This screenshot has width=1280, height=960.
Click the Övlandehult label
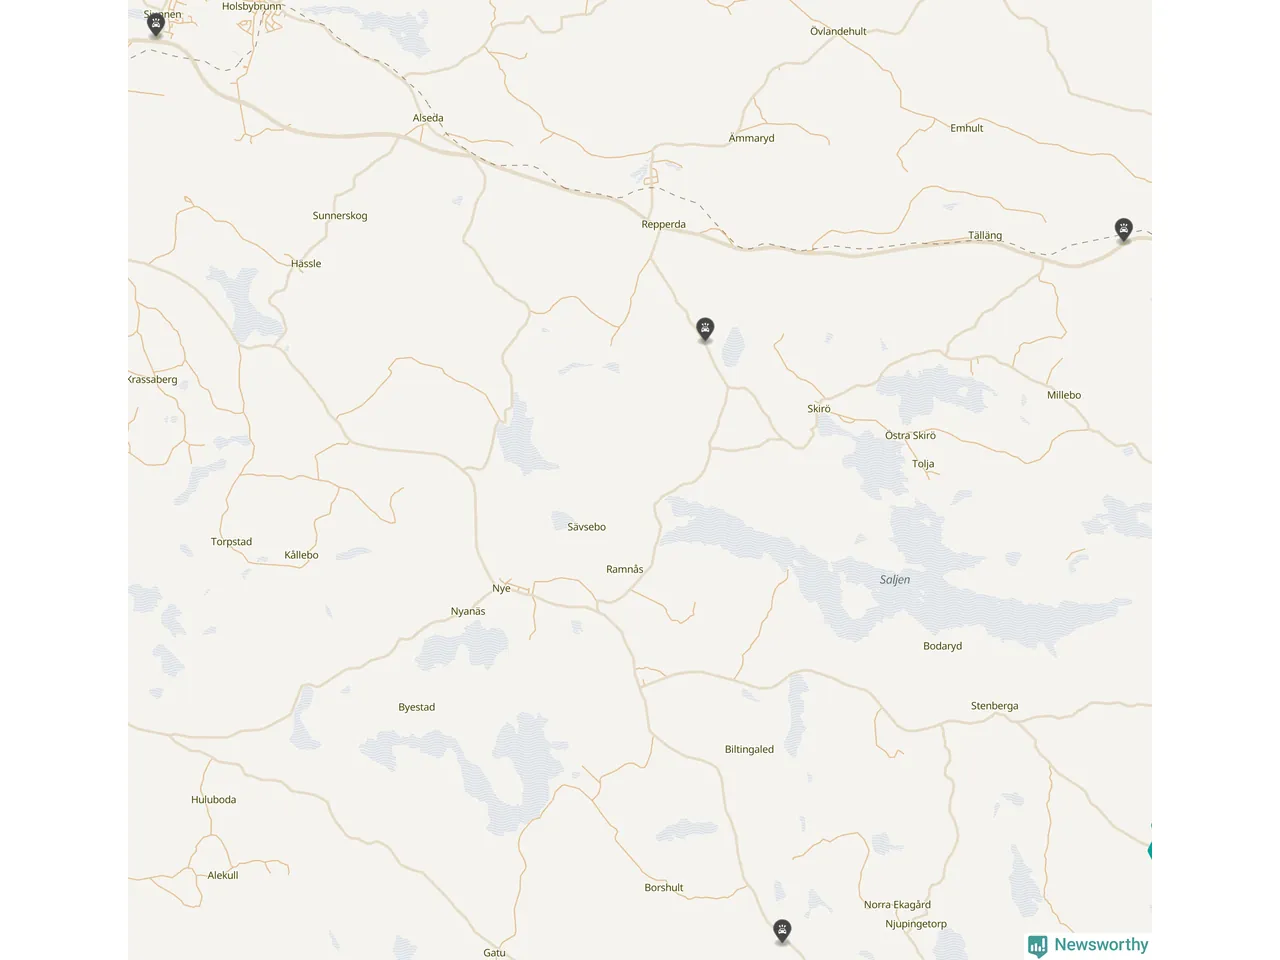[838, 31]
